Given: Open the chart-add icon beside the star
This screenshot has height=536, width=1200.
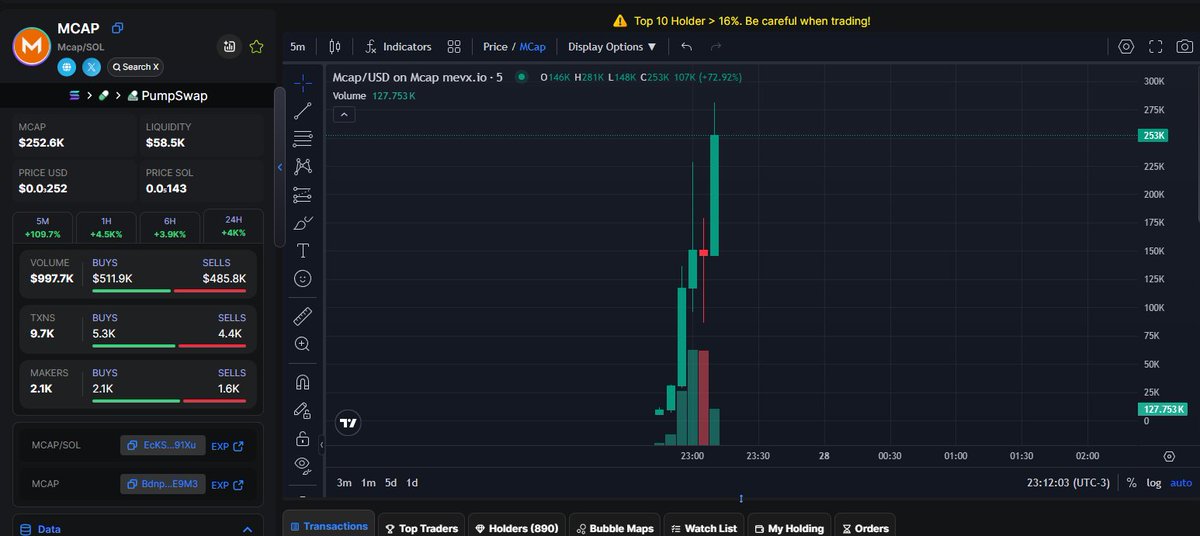Looking at the screenshot, I should [230, 46].
